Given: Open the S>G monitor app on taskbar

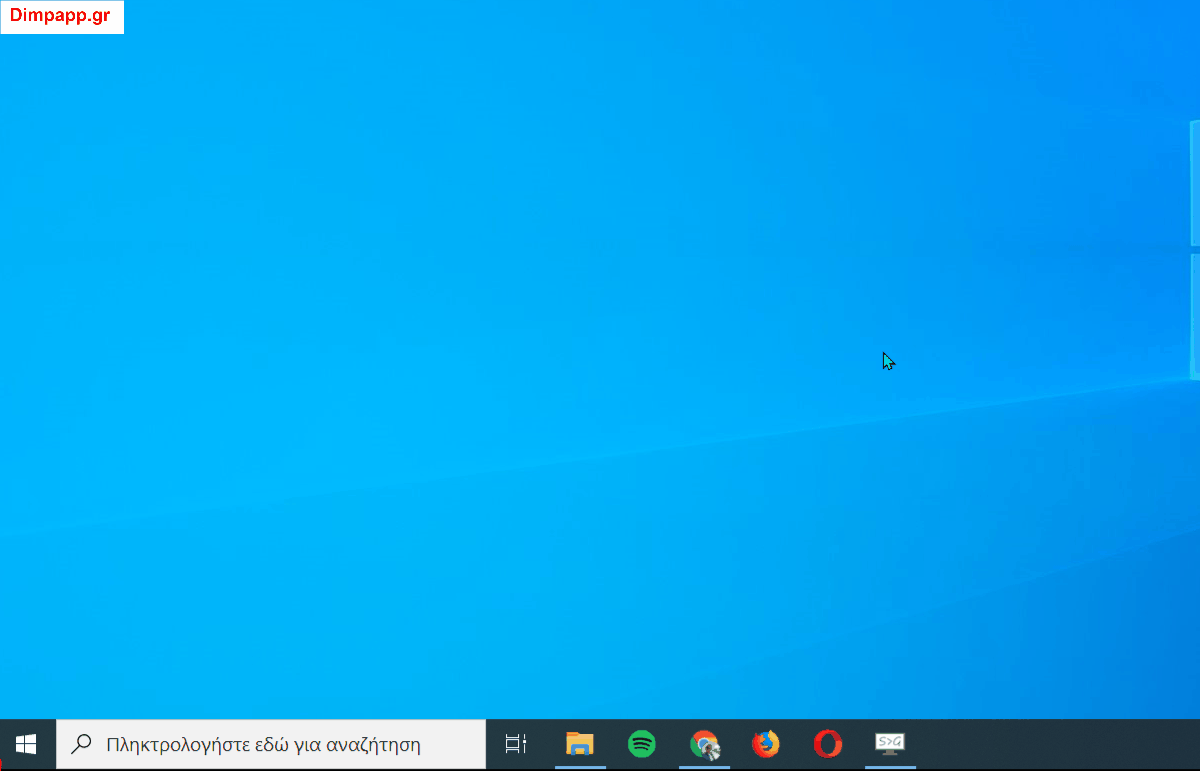Looking at the screenshot, I should point(890,743).
